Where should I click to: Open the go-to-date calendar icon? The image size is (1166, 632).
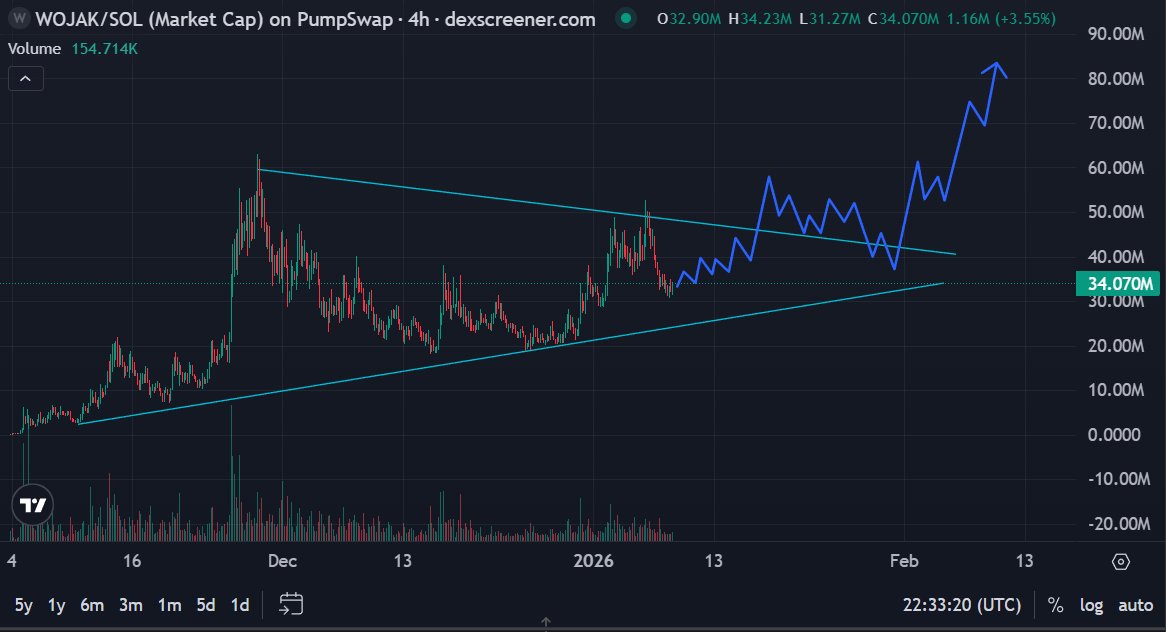click(x=291, y=604)
